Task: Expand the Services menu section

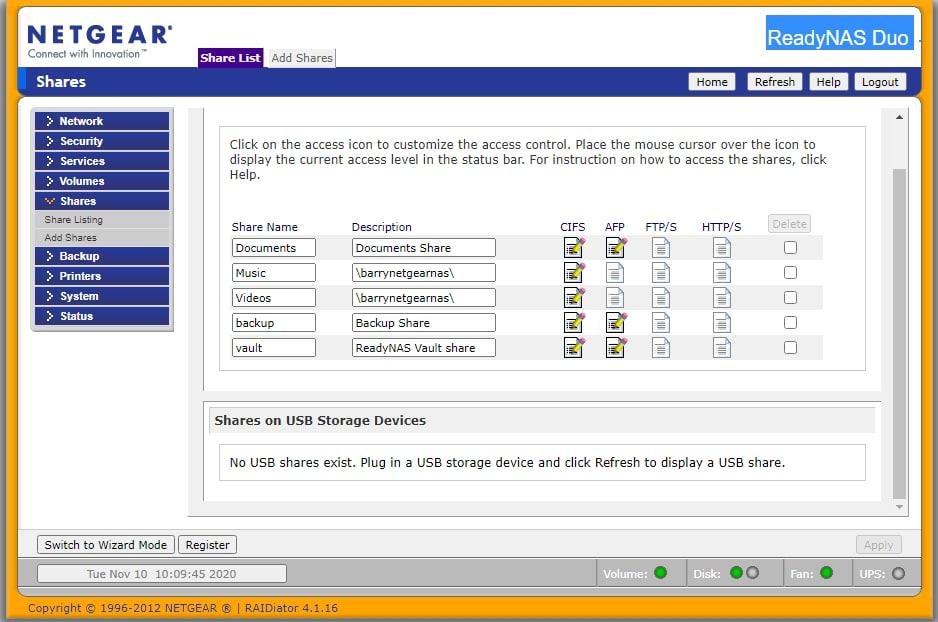Action: (x=102, y=161)
